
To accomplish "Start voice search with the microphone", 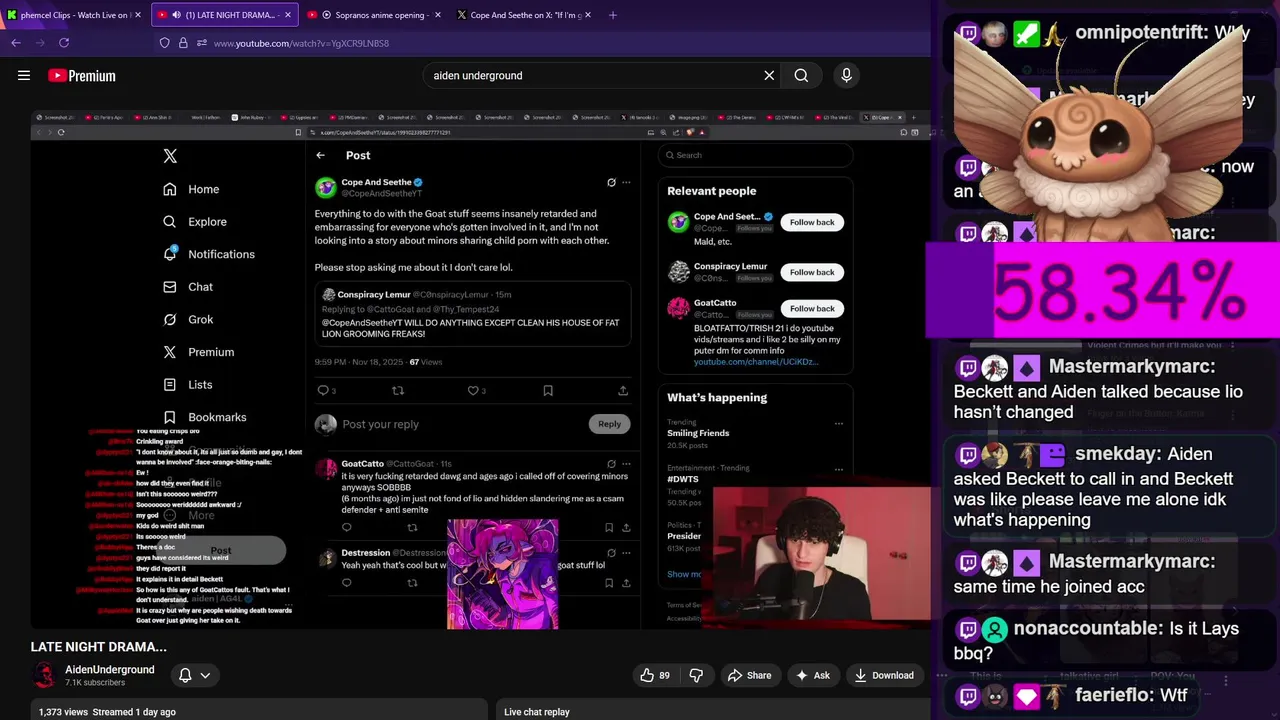I will coord(846,75).
